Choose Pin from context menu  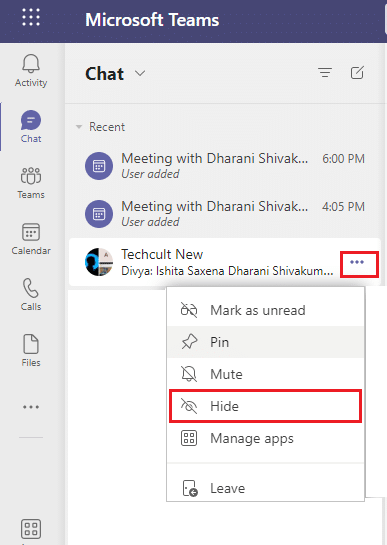(x=266, y=342)
